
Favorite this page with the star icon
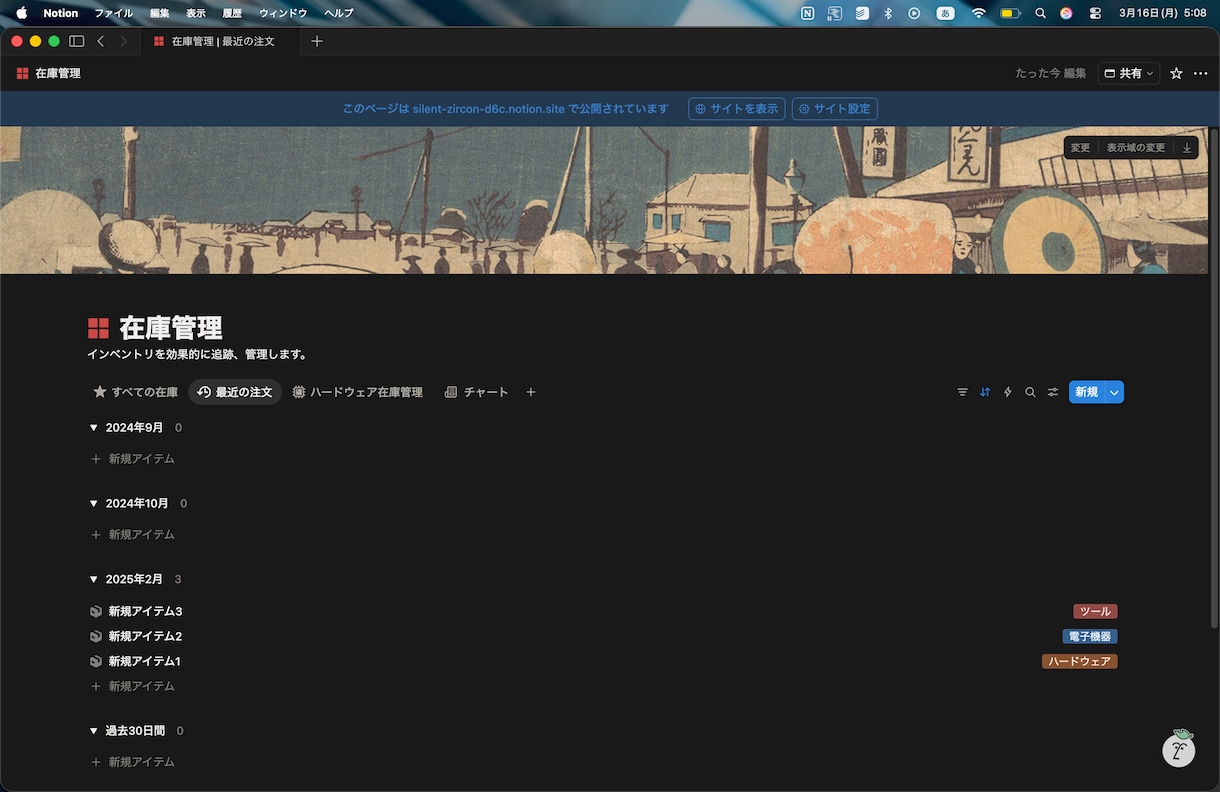(x=1176, y=73)
